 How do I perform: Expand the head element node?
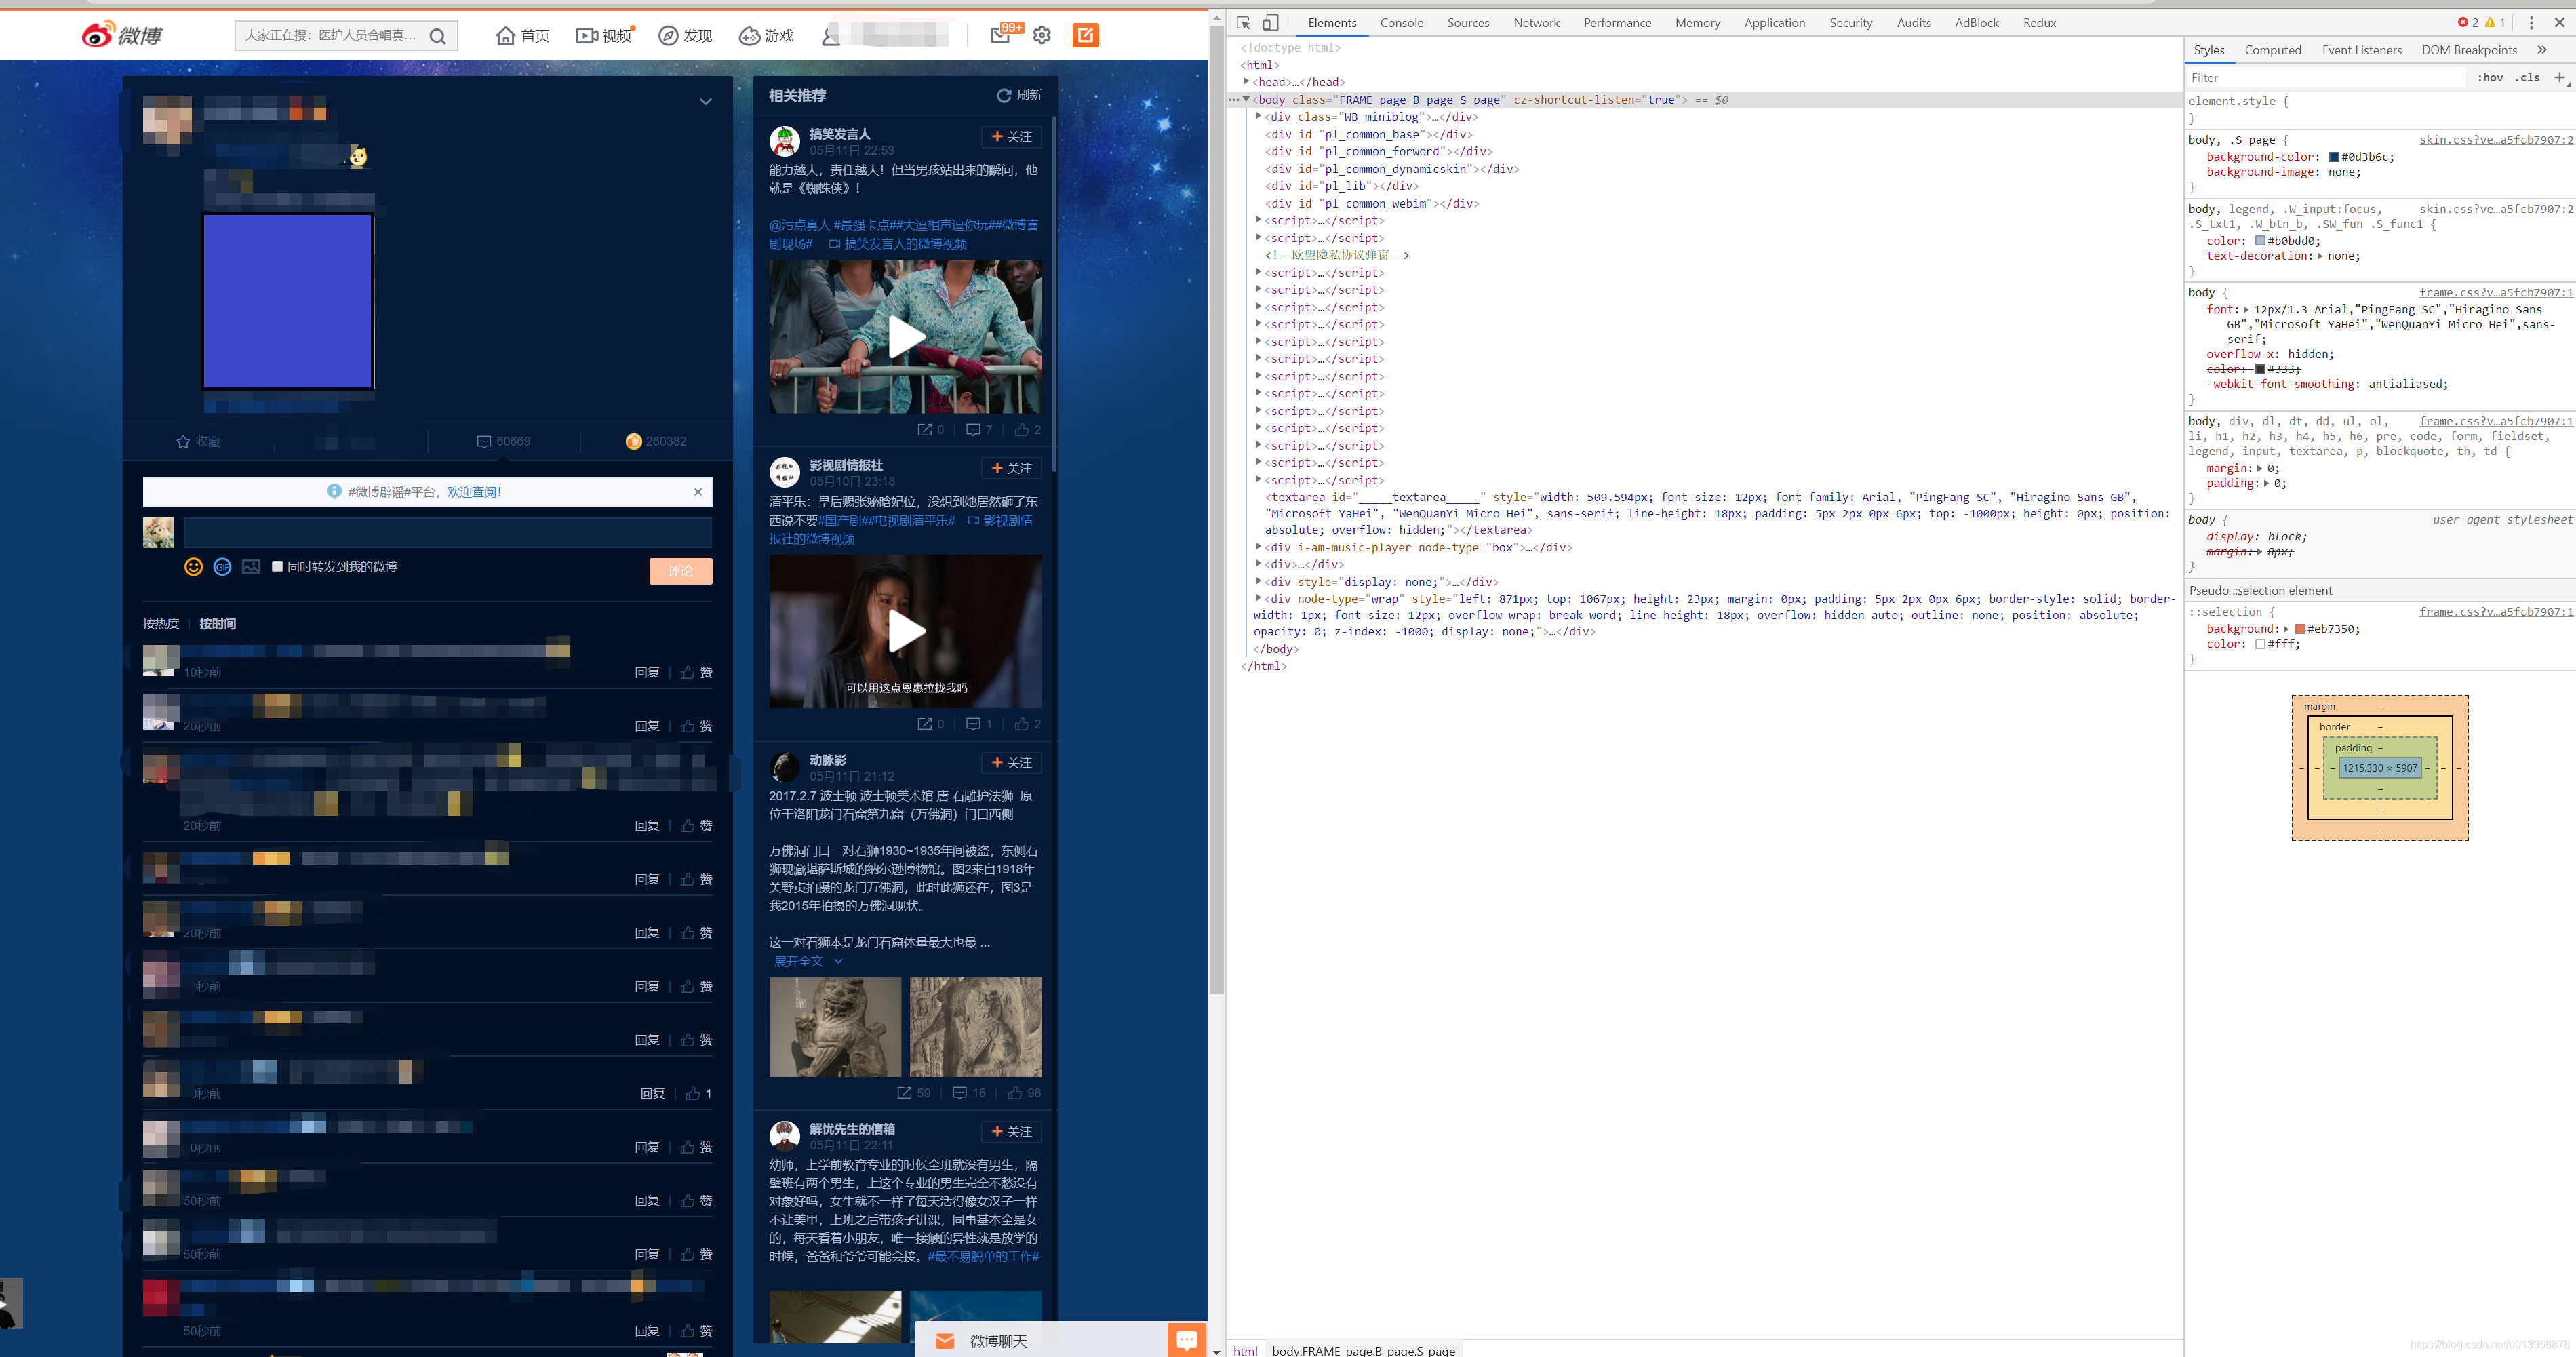1246,82
